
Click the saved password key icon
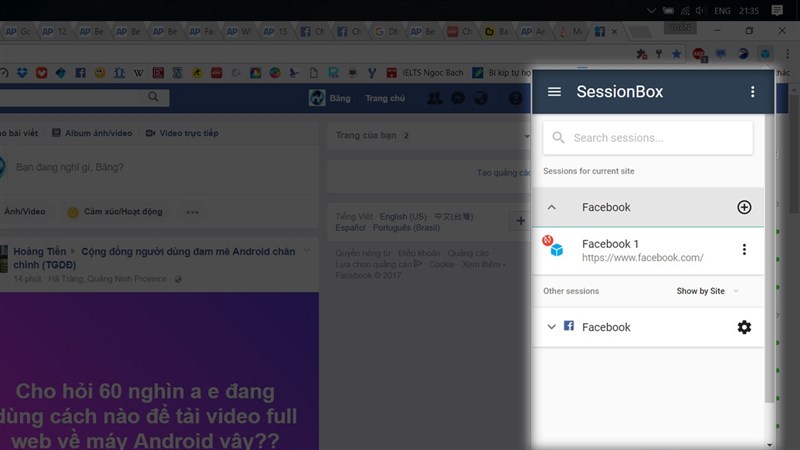click(x=659, y=54)
